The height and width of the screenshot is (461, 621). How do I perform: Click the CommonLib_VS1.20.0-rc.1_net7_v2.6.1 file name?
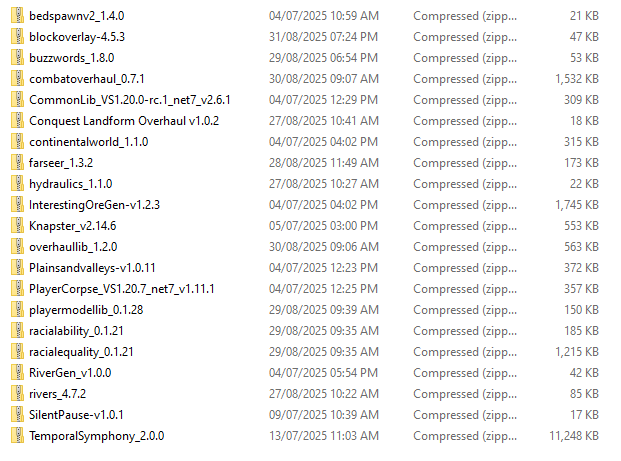pyautogui.click(x=130, y=100)
